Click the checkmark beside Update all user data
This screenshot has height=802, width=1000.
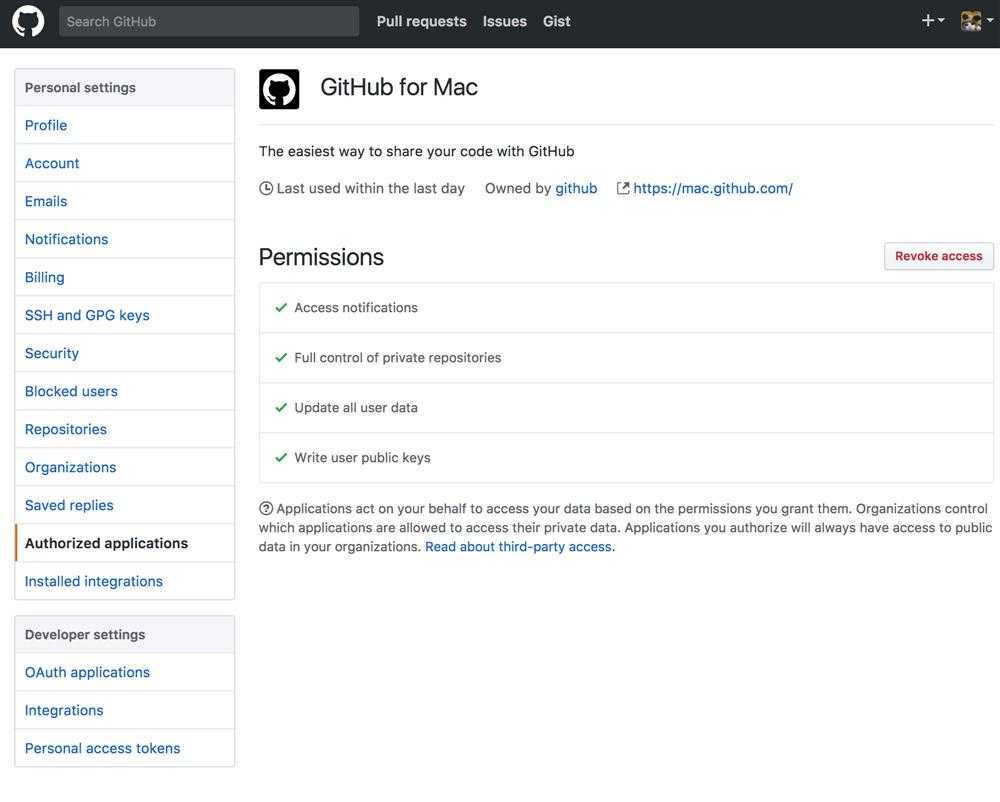(x=281, y=407)
